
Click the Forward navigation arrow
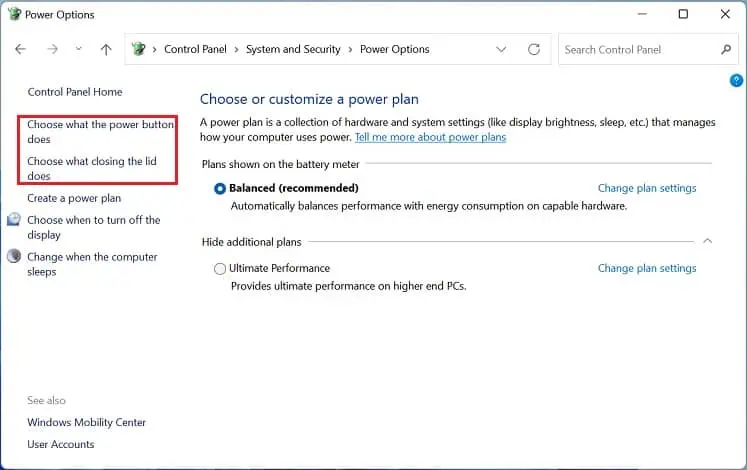click(53, 49)
